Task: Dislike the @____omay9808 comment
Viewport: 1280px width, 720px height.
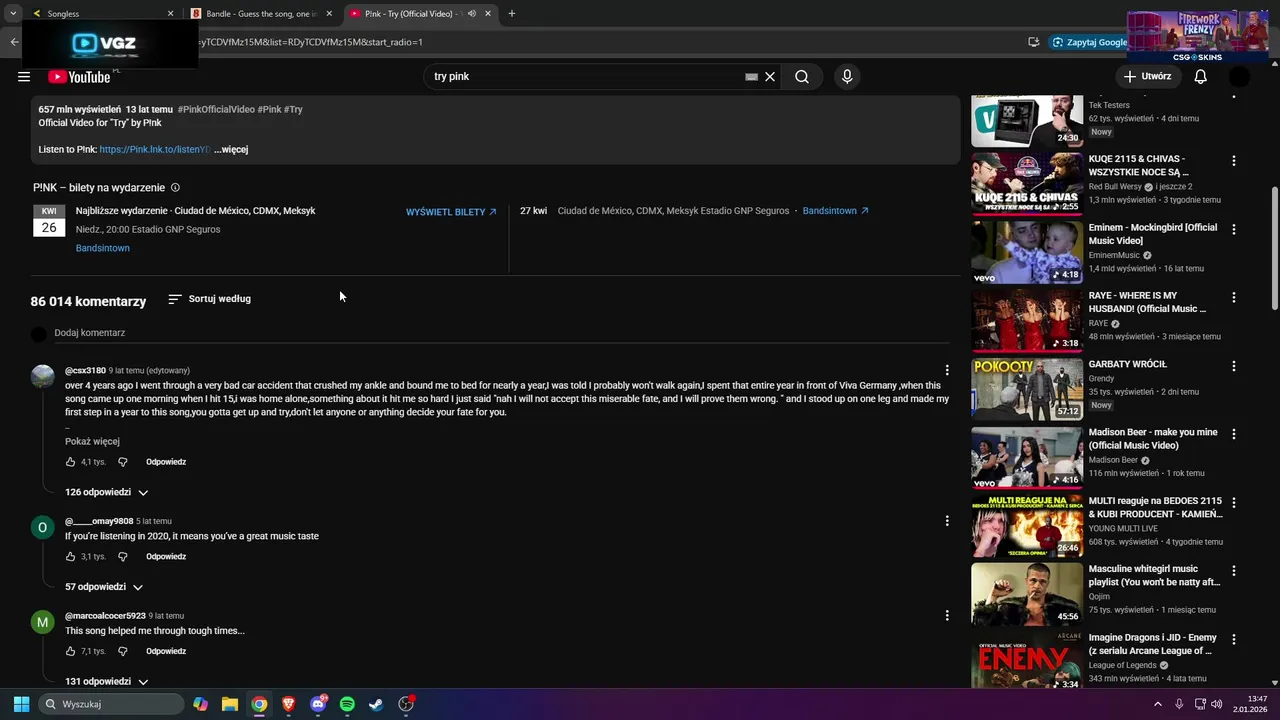Action: [x=123, y=557]
